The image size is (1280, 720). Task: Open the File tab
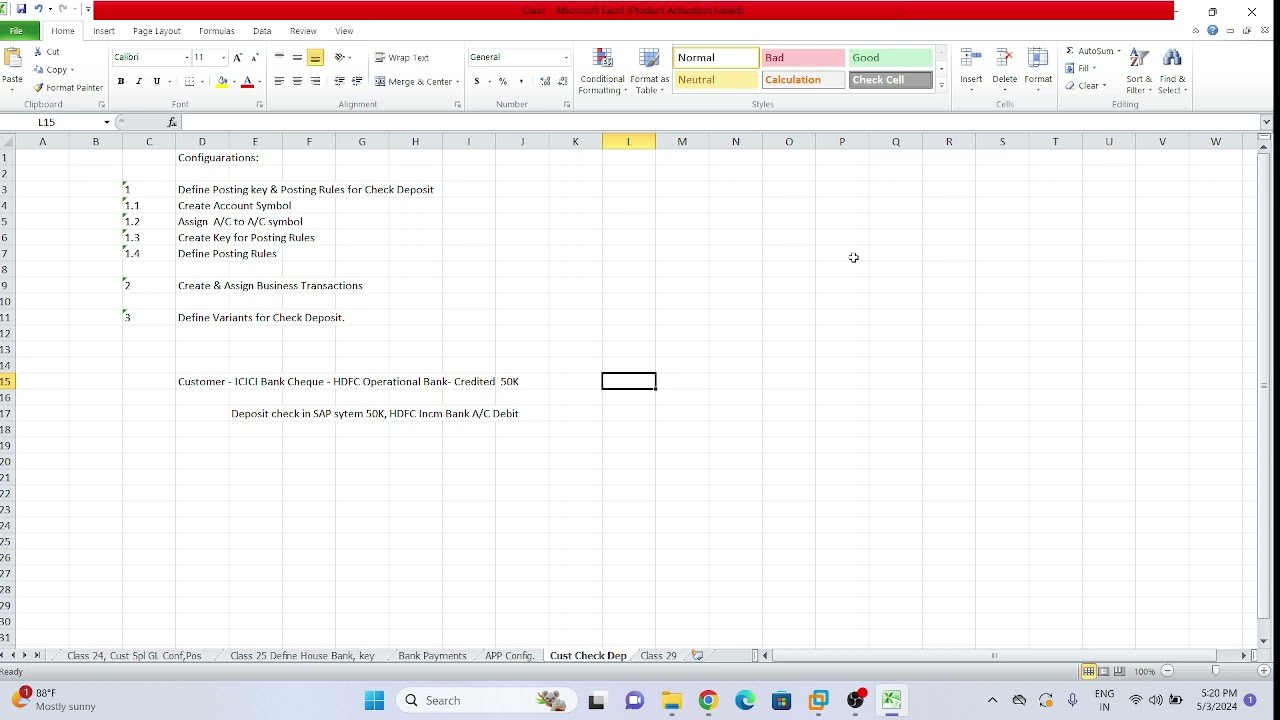pyautogui.click(x=17, y=31)
